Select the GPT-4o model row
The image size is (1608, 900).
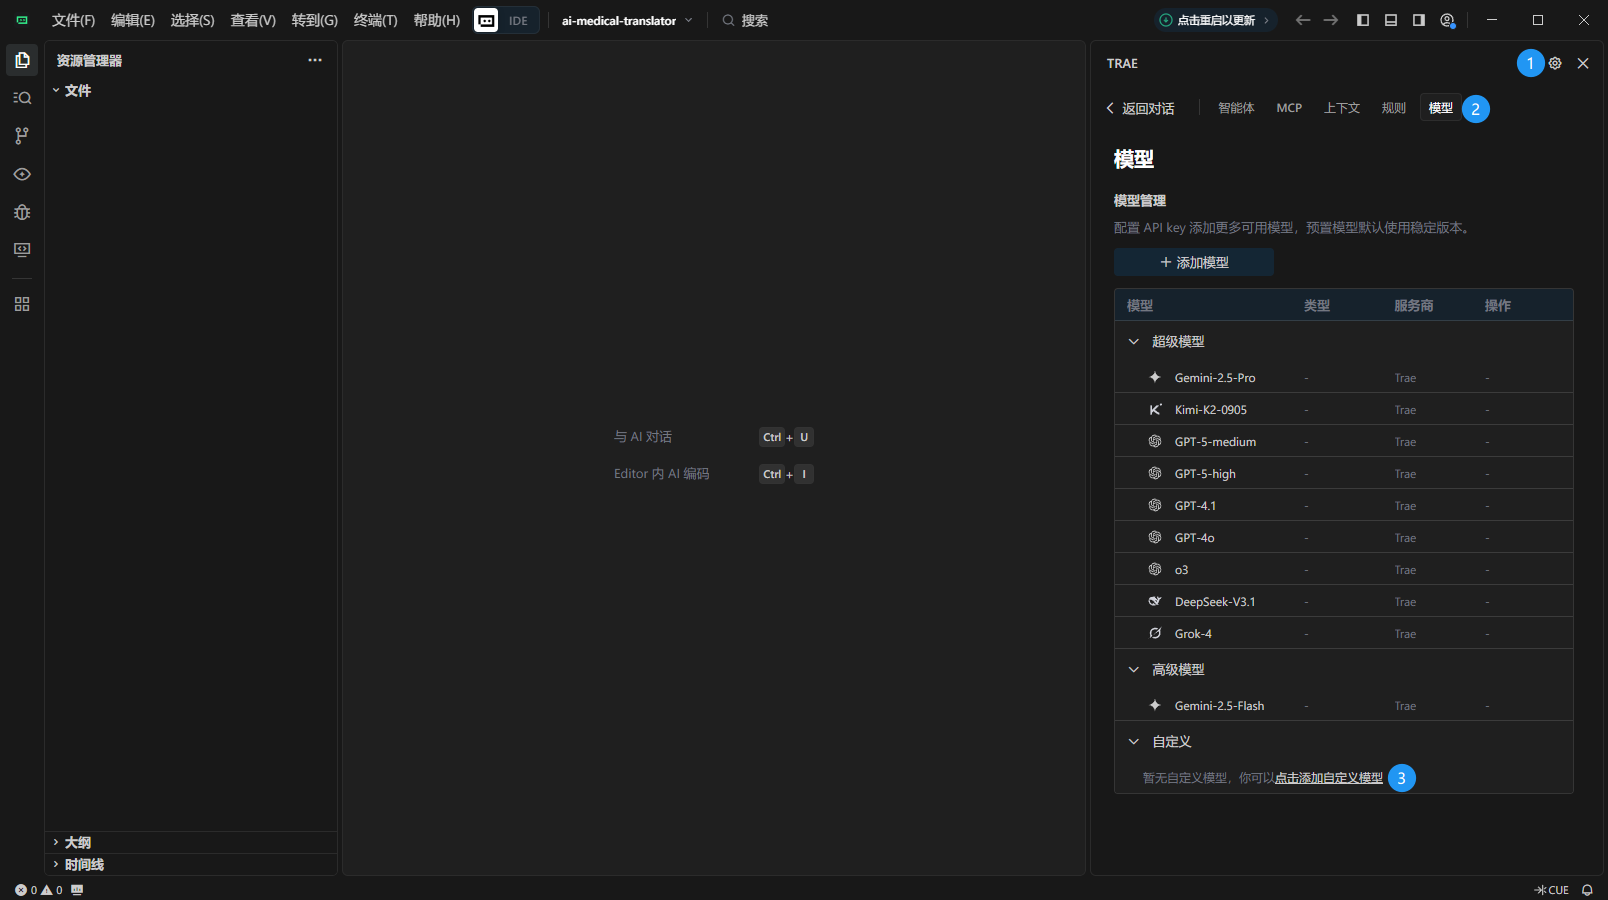coord(1344,537)
